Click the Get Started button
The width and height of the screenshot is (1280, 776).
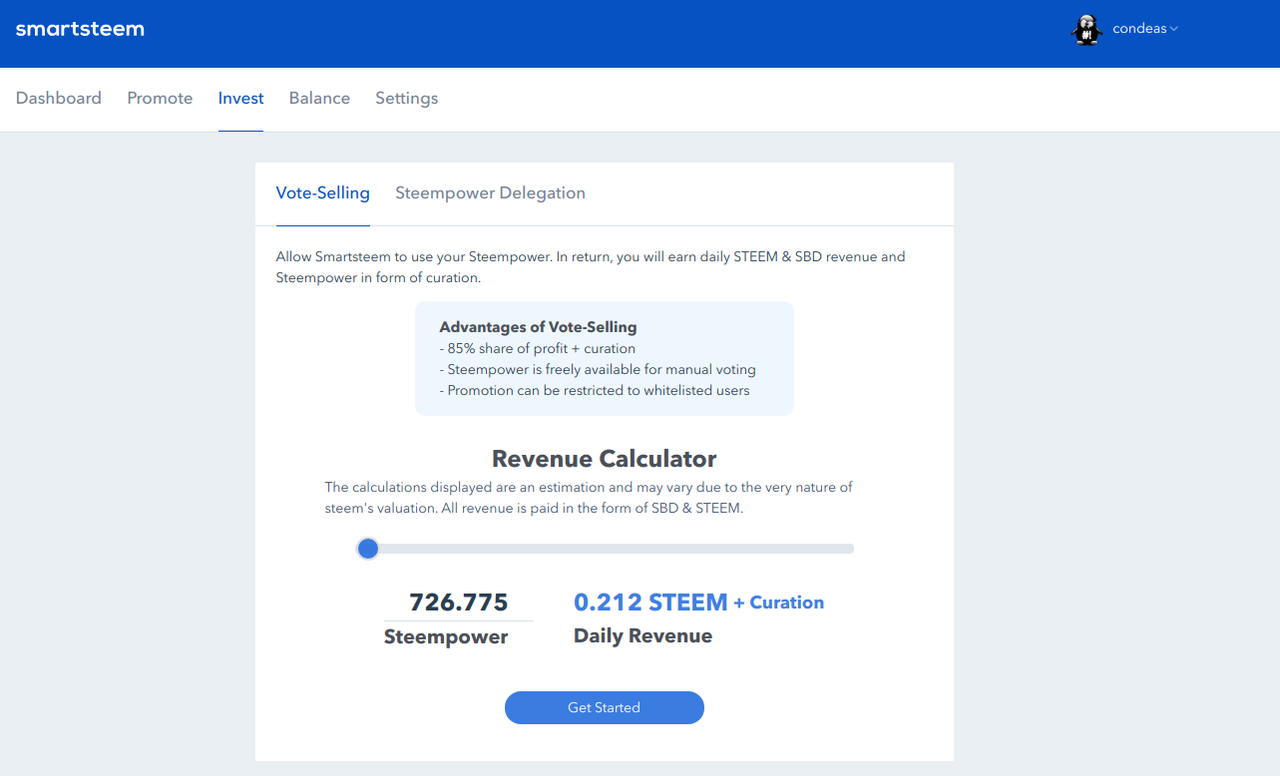click(x=604, y=707)
